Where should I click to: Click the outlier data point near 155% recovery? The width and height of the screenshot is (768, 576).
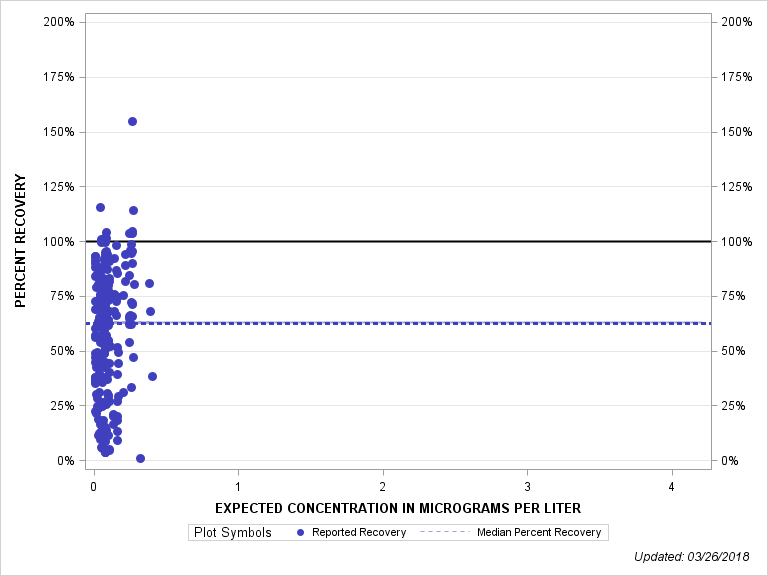(x=132, y=121)
